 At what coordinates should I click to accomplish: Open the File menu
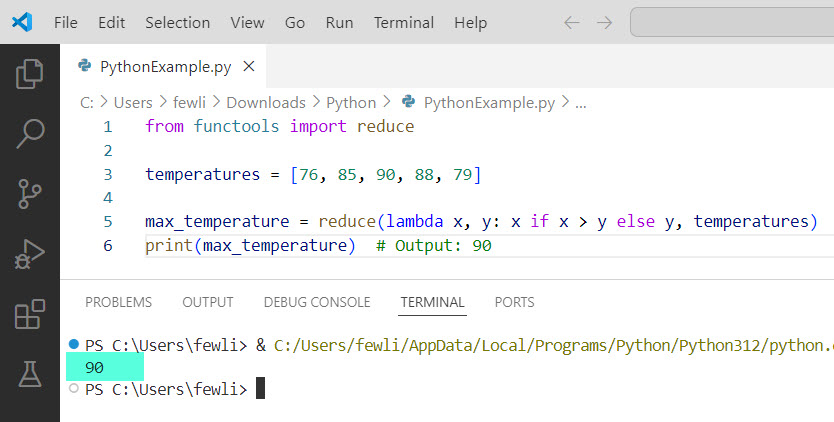click(66, 23)
